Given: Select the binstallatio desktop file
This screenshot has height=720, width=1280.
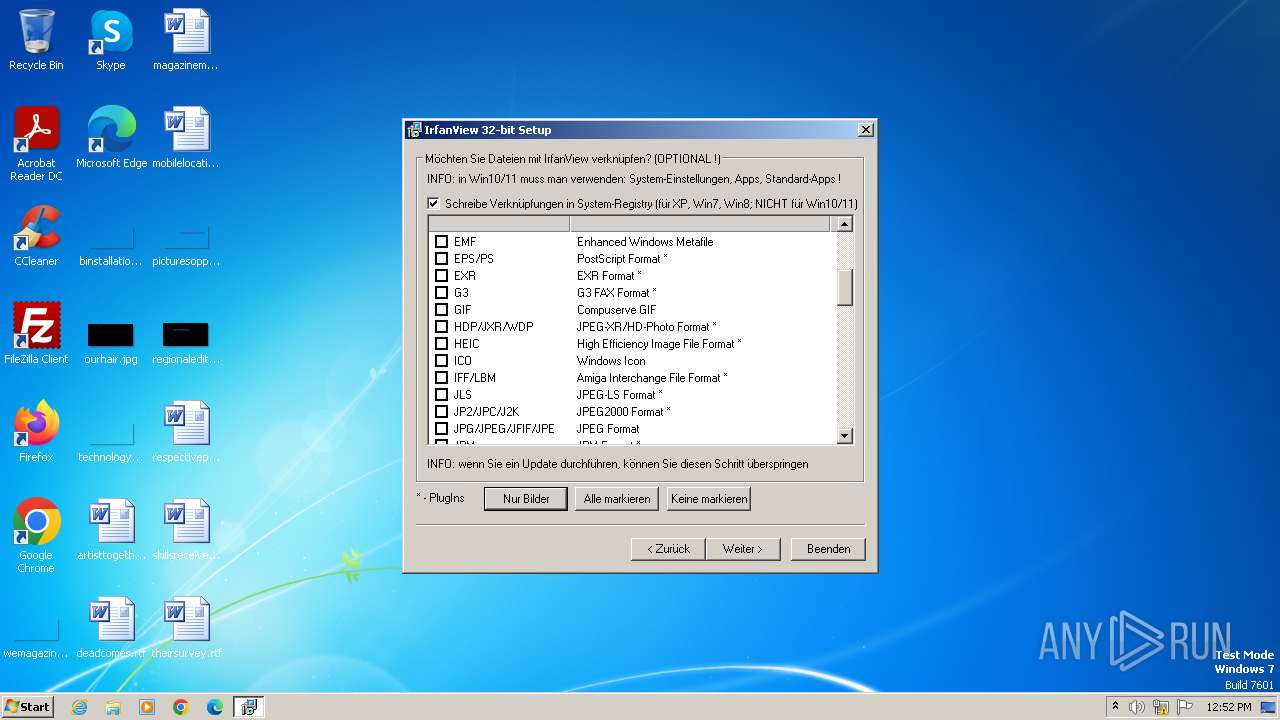Looking at the screenshot, I should pos(111,247).
